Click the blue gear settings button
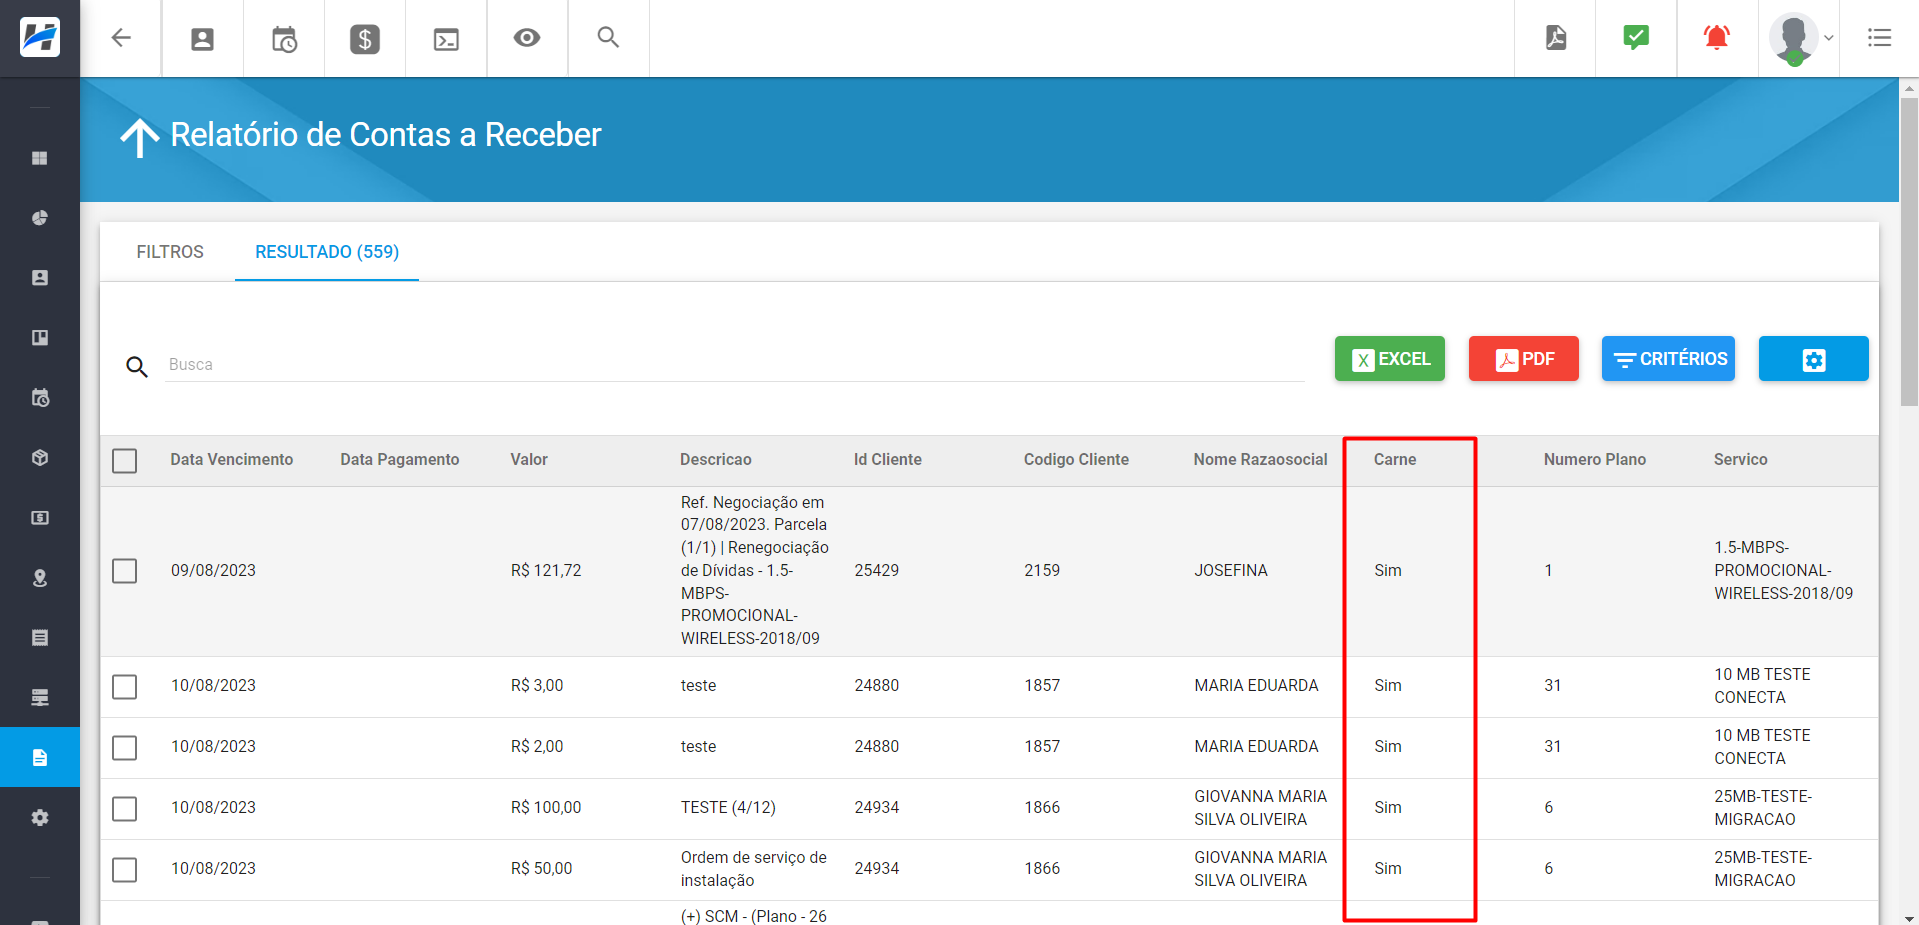The height and width of the screenshot is (925, 1919). coord(1814,359)
